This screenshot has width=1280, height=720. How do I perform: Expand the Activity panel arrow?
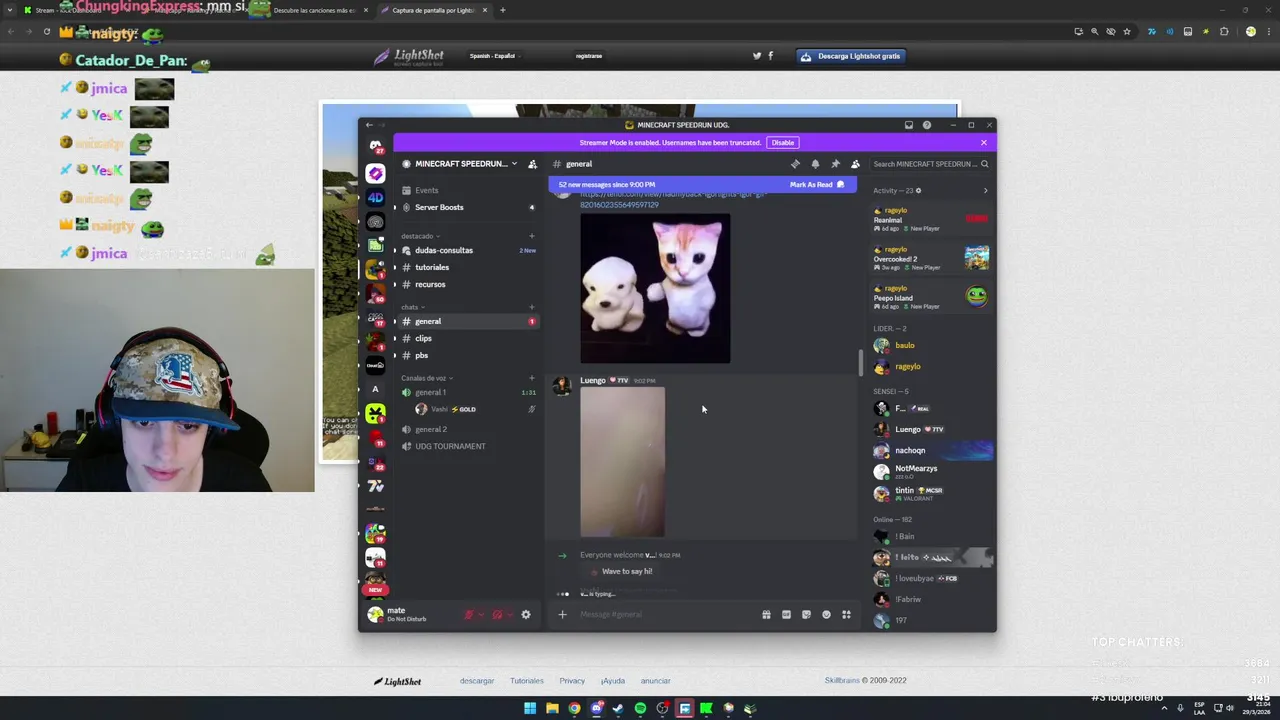[x=985, y=190]
